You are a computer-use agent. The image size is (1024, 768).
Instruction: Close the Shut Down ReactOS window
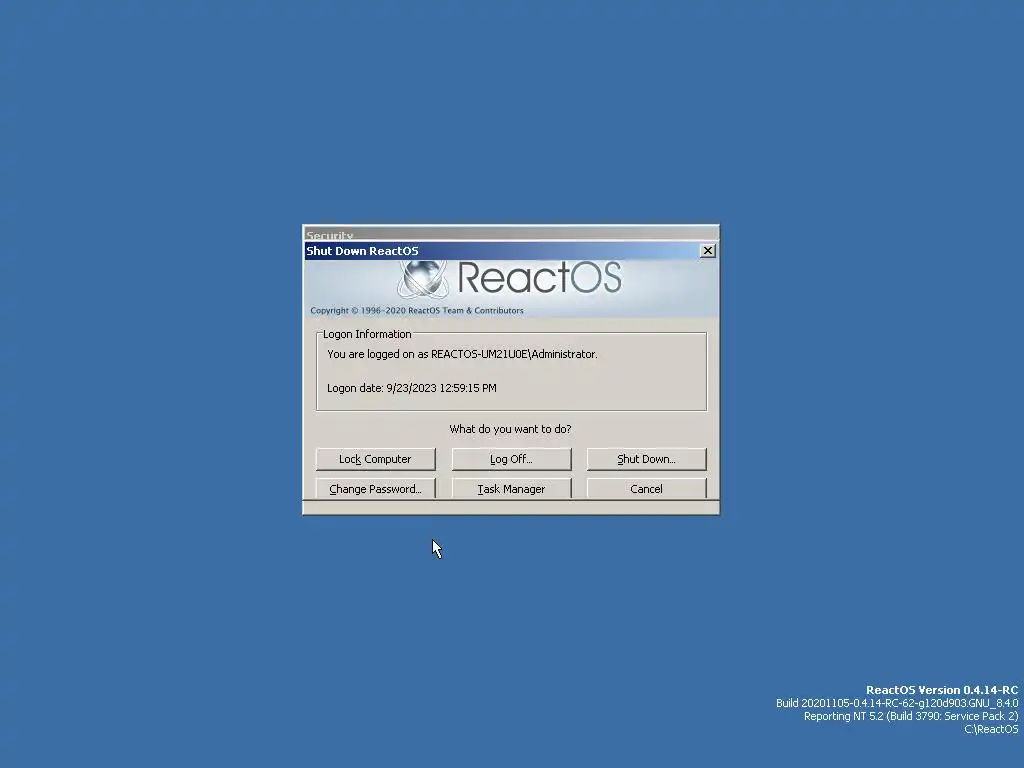coord(708,251)
